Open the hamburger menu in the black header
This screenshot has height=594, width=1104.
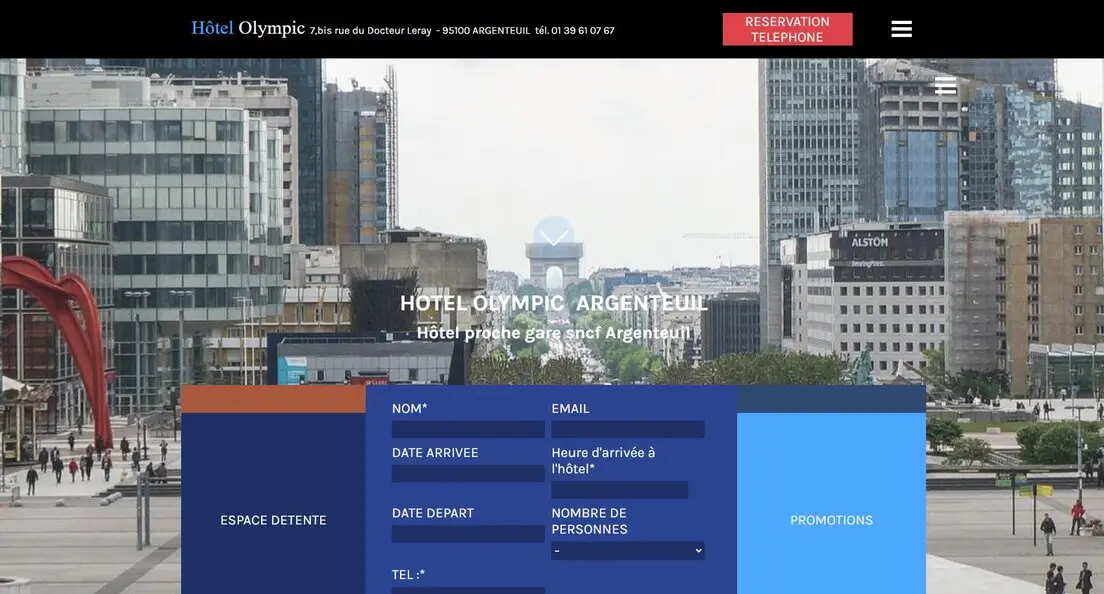(x=901, y=29)
